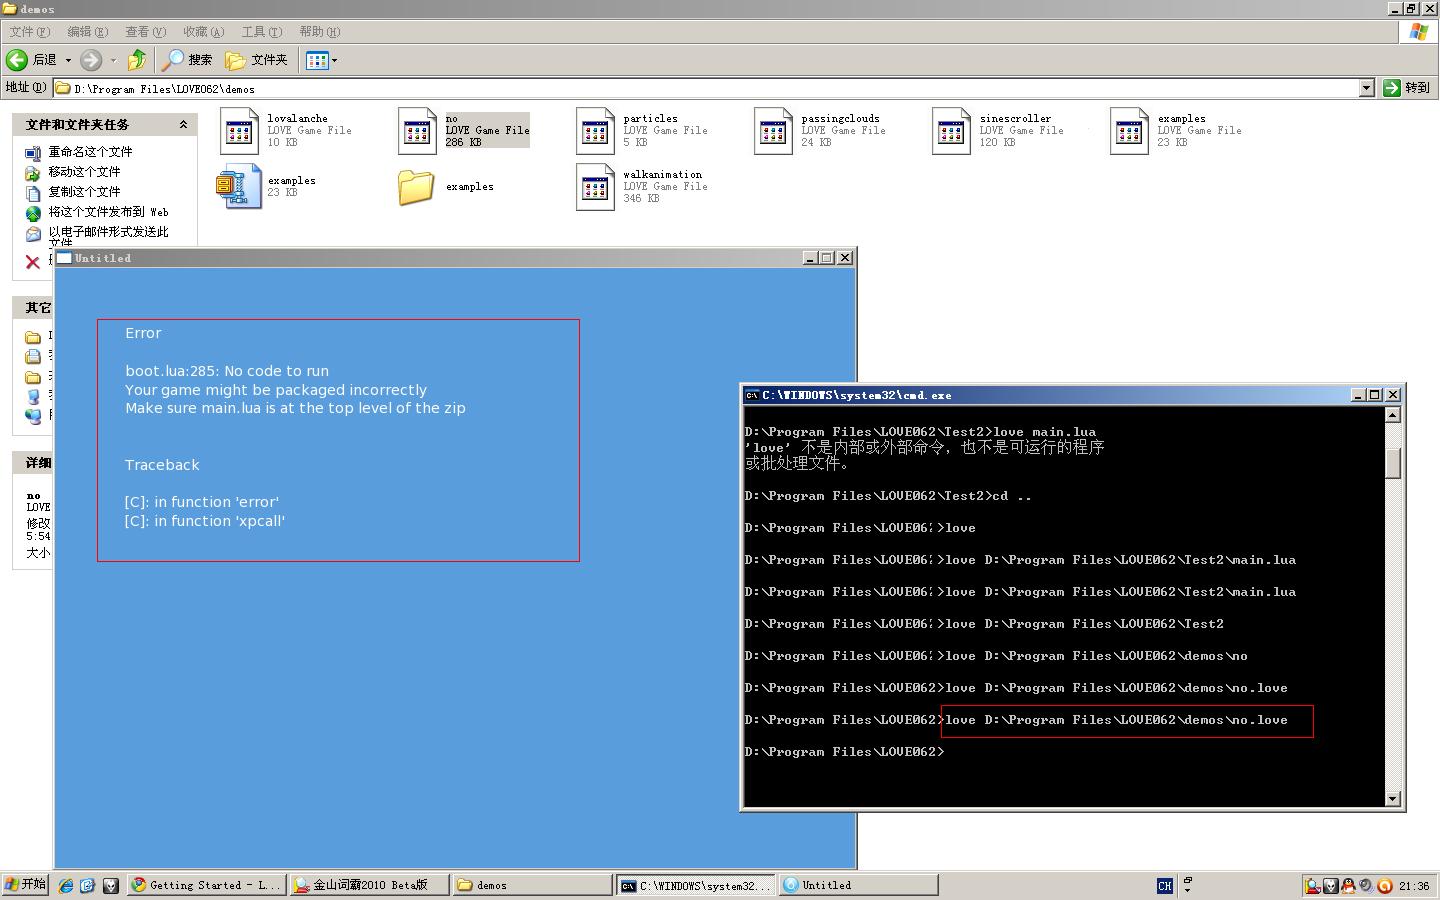Open the Tools (工具) menu
Image resolution: width=1440 pixels, height=900 pixels.
point(261,32)
